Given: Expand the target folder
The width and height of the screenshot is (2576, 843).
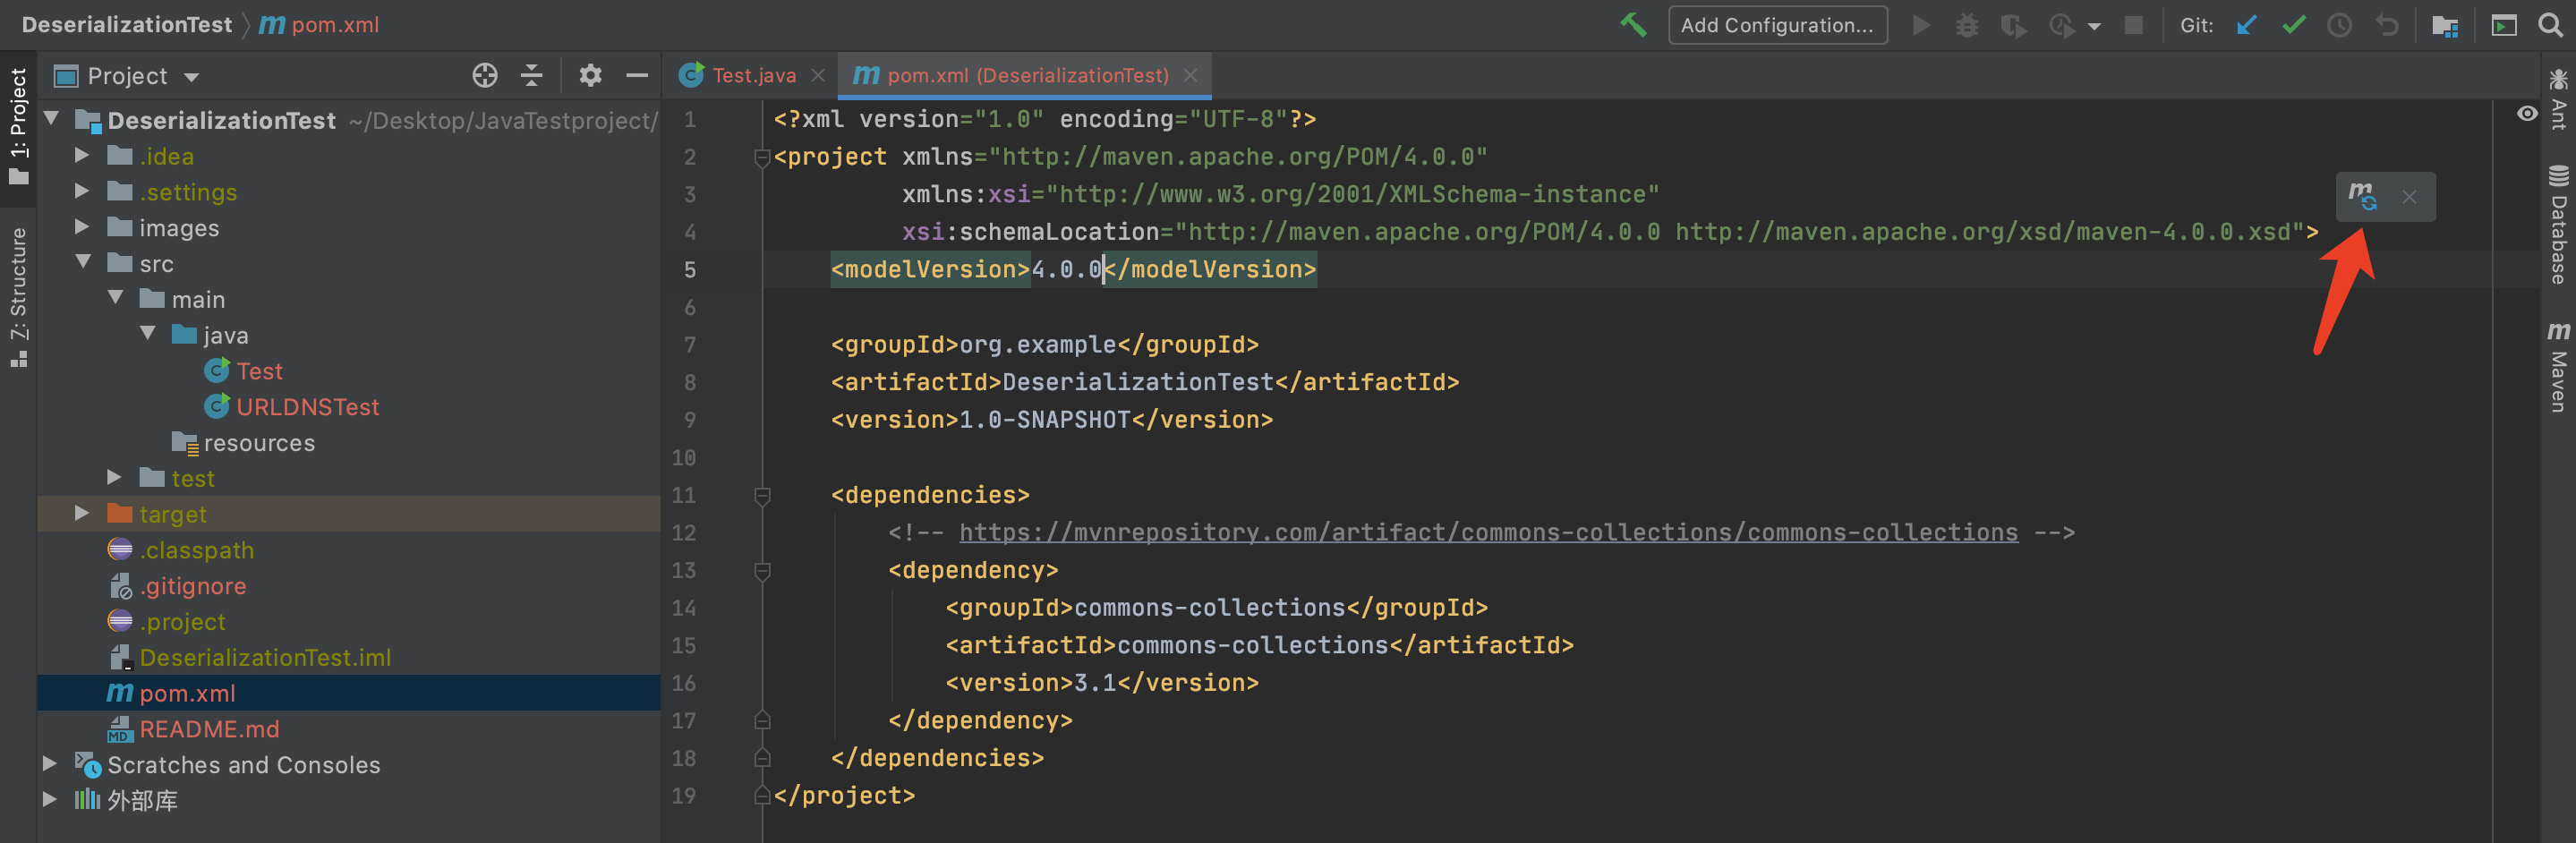Looking at the screenshot, I should pos(82,513).
